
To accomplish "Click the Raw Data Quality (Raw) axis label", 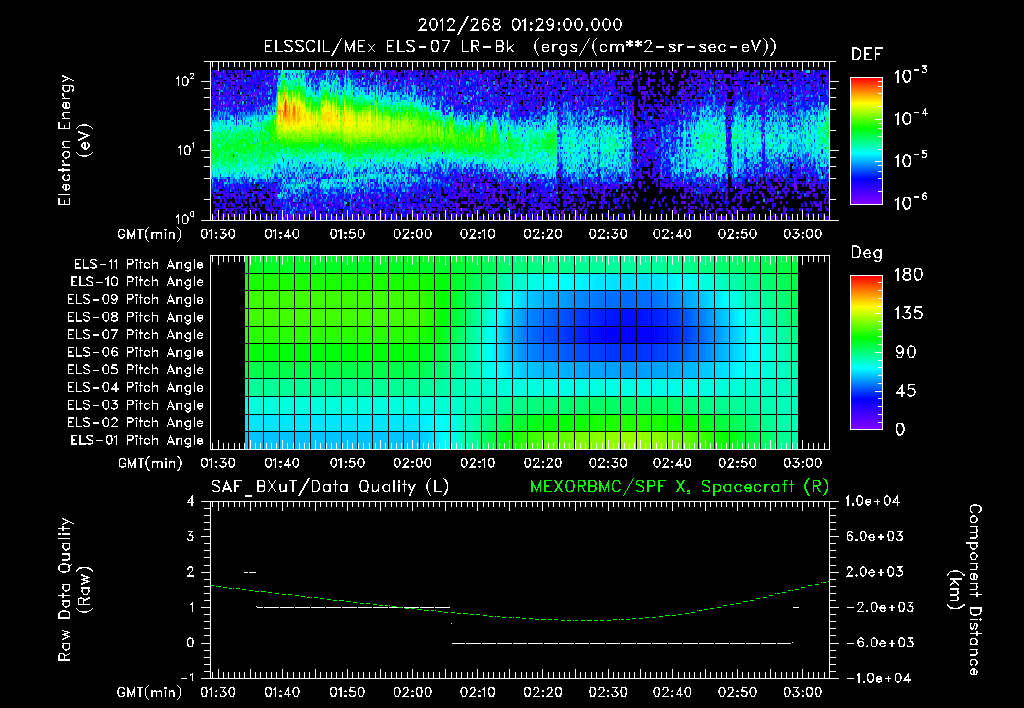I will pyautogui.click(x=74, y=590).
